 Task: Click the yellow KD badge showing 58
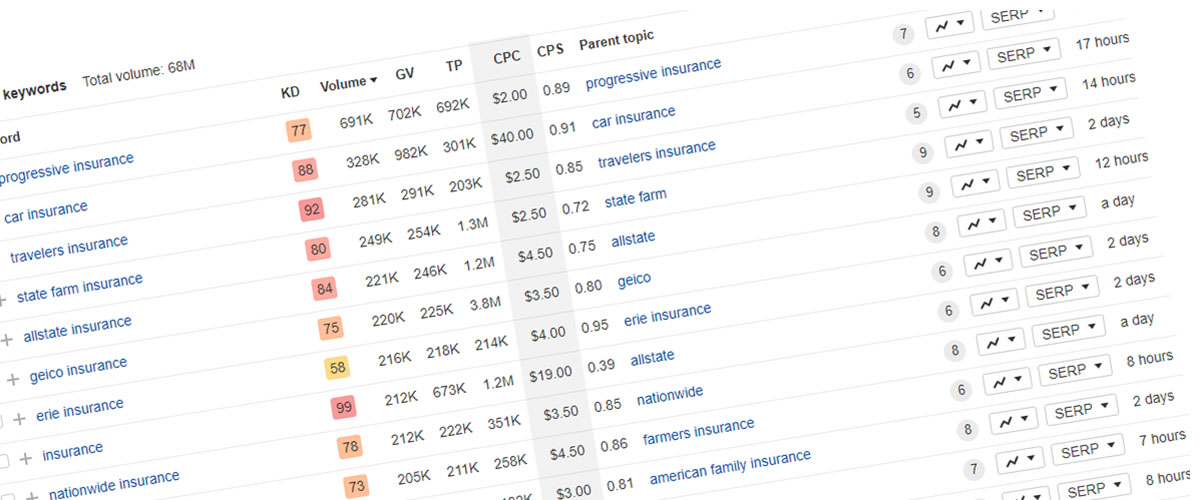[337, 369]
